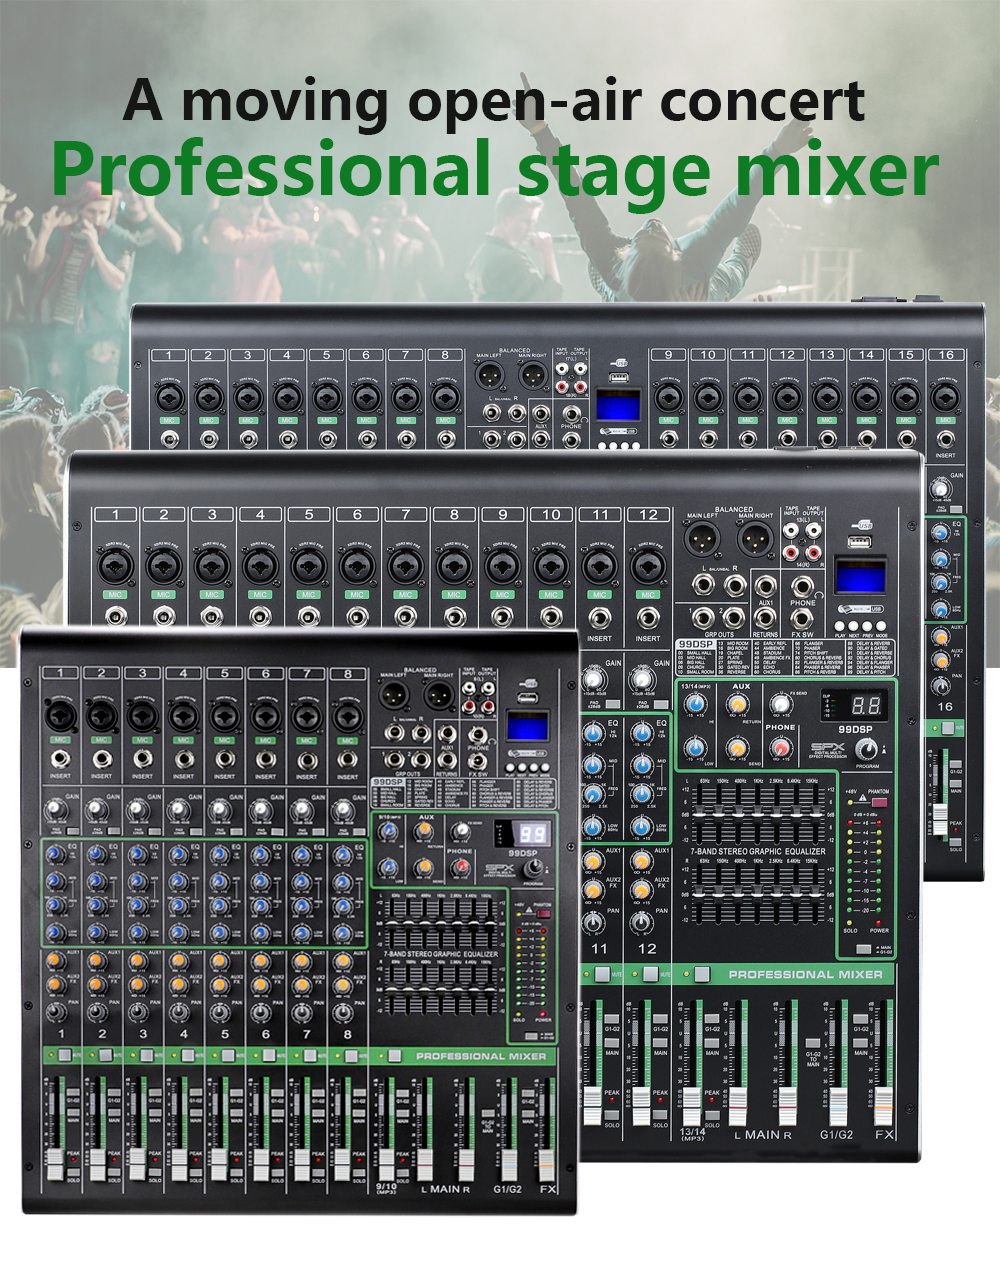
Task: Click the G1/G2 fader on the 8-channel mixer
Action: tap(509, 1166)
